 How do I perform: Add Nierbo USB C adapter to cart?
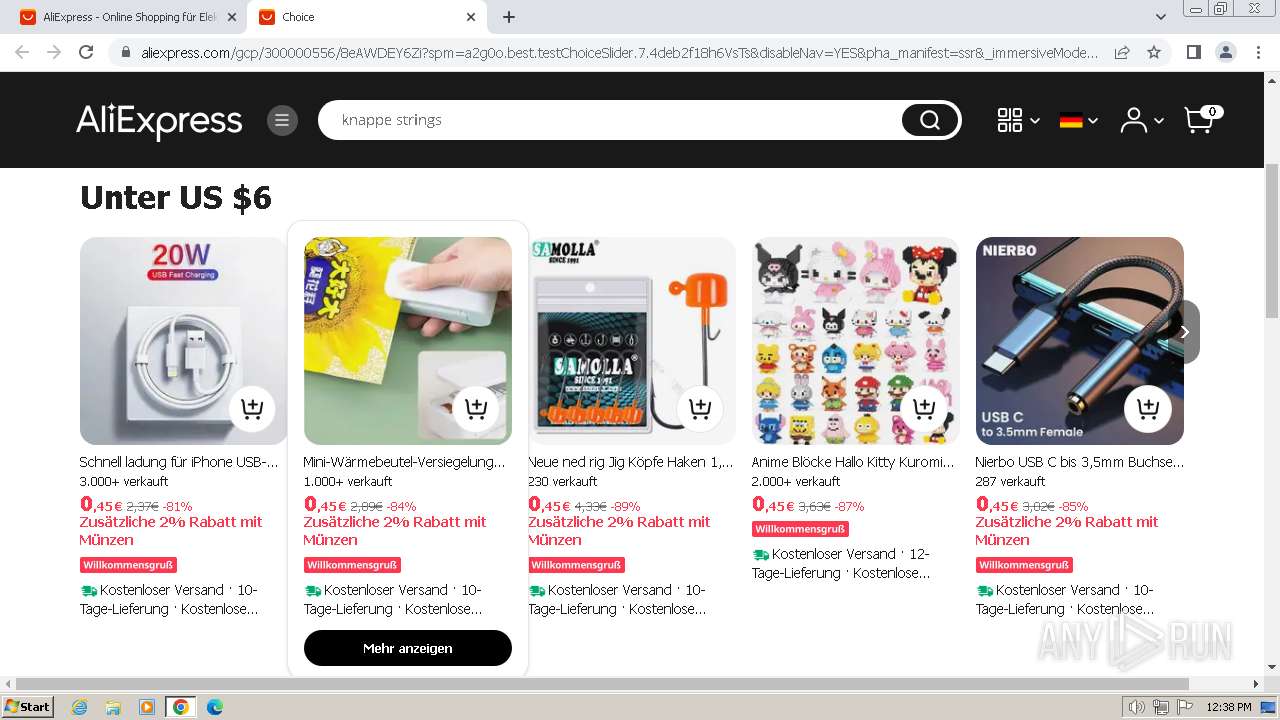[x=1148, y=408]
